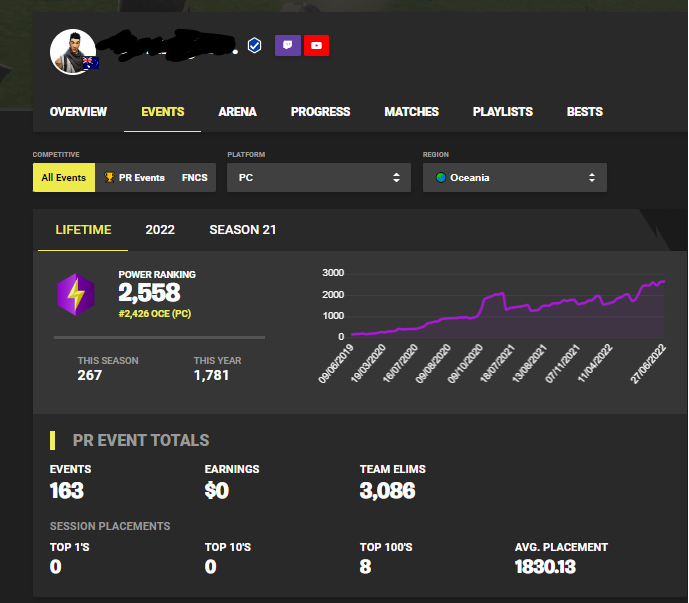Click the trophy icon on PR Events
The width and height of the screenshot is (689, 603).
109,177
